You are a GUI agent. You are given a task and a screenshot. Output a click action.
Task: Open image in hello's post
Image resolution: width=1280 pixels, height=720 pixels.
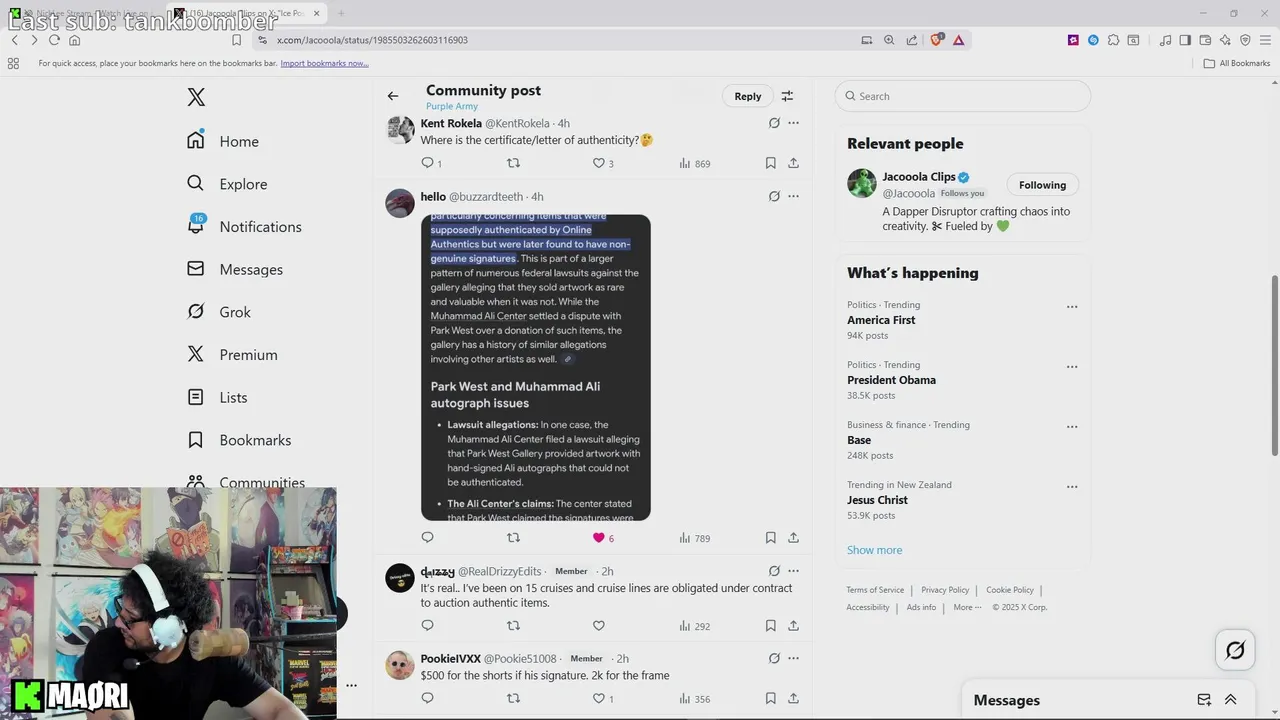click(536, 368)
